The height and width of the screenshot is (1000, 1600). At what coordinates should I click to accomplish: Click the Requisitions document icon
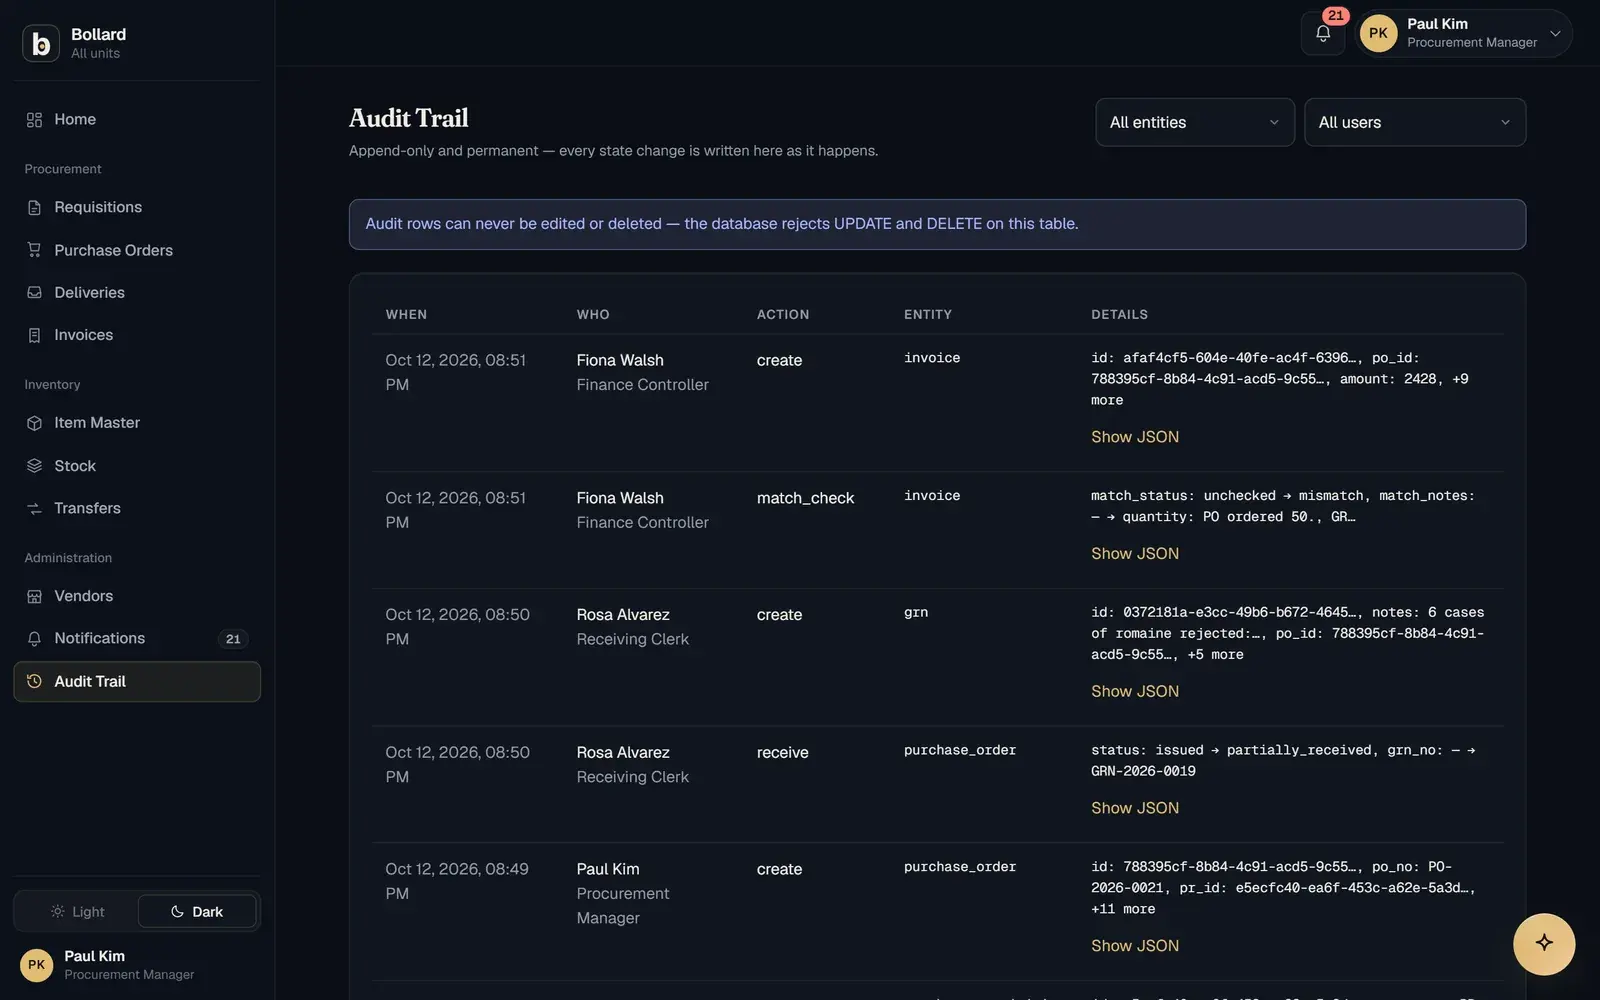(x=34, y=207)
